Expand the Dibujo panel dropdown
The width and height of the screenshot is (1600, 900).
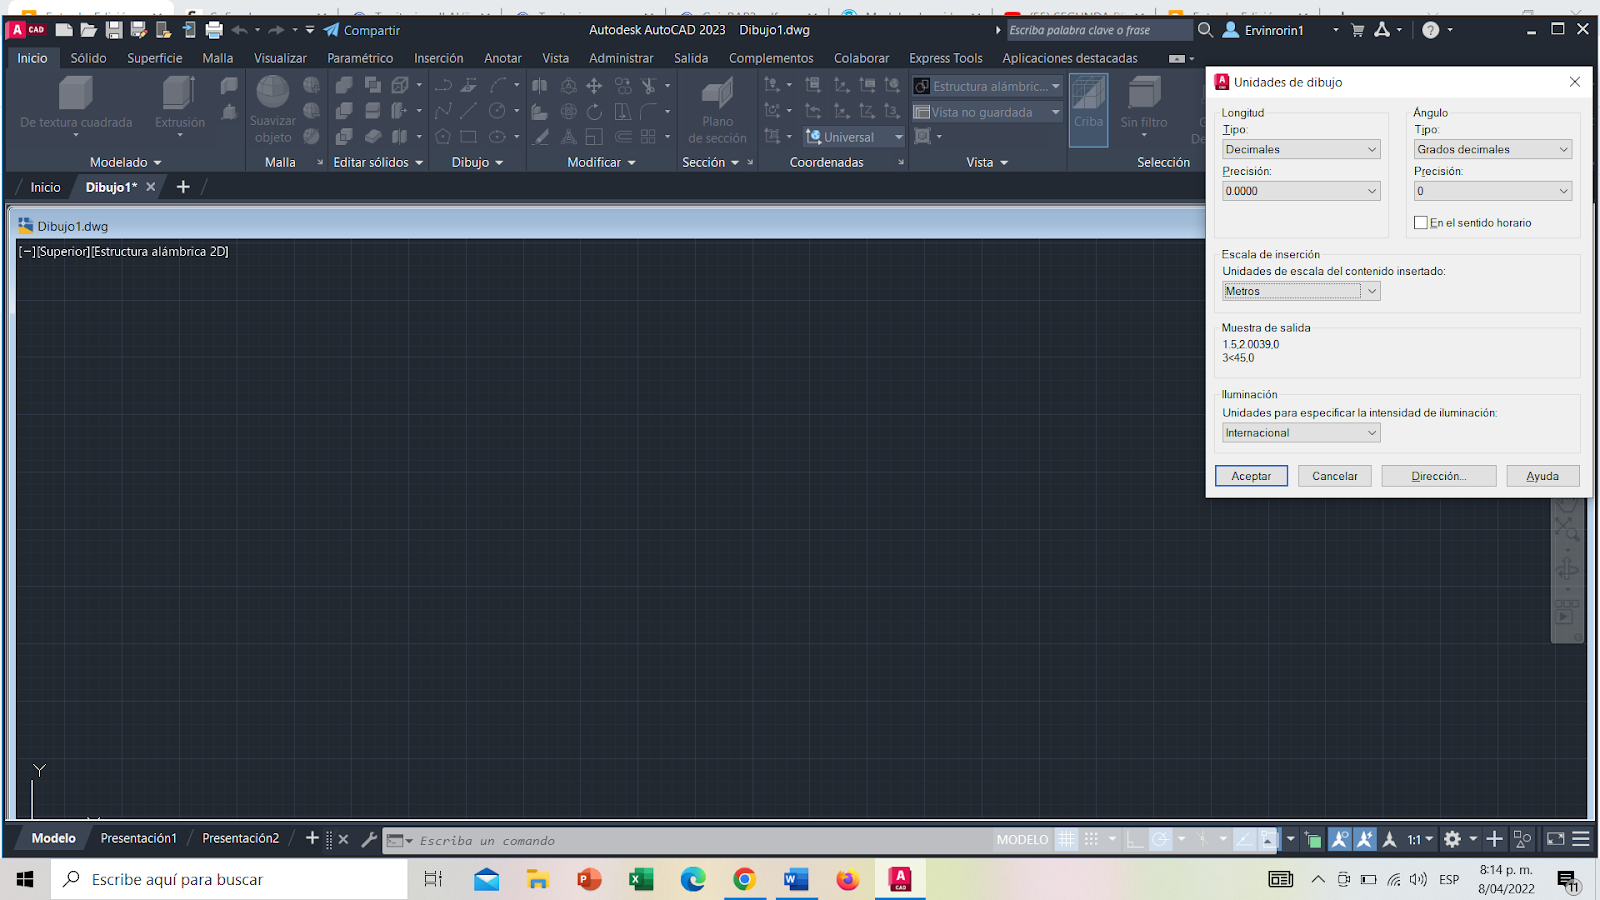pos(477,162)
